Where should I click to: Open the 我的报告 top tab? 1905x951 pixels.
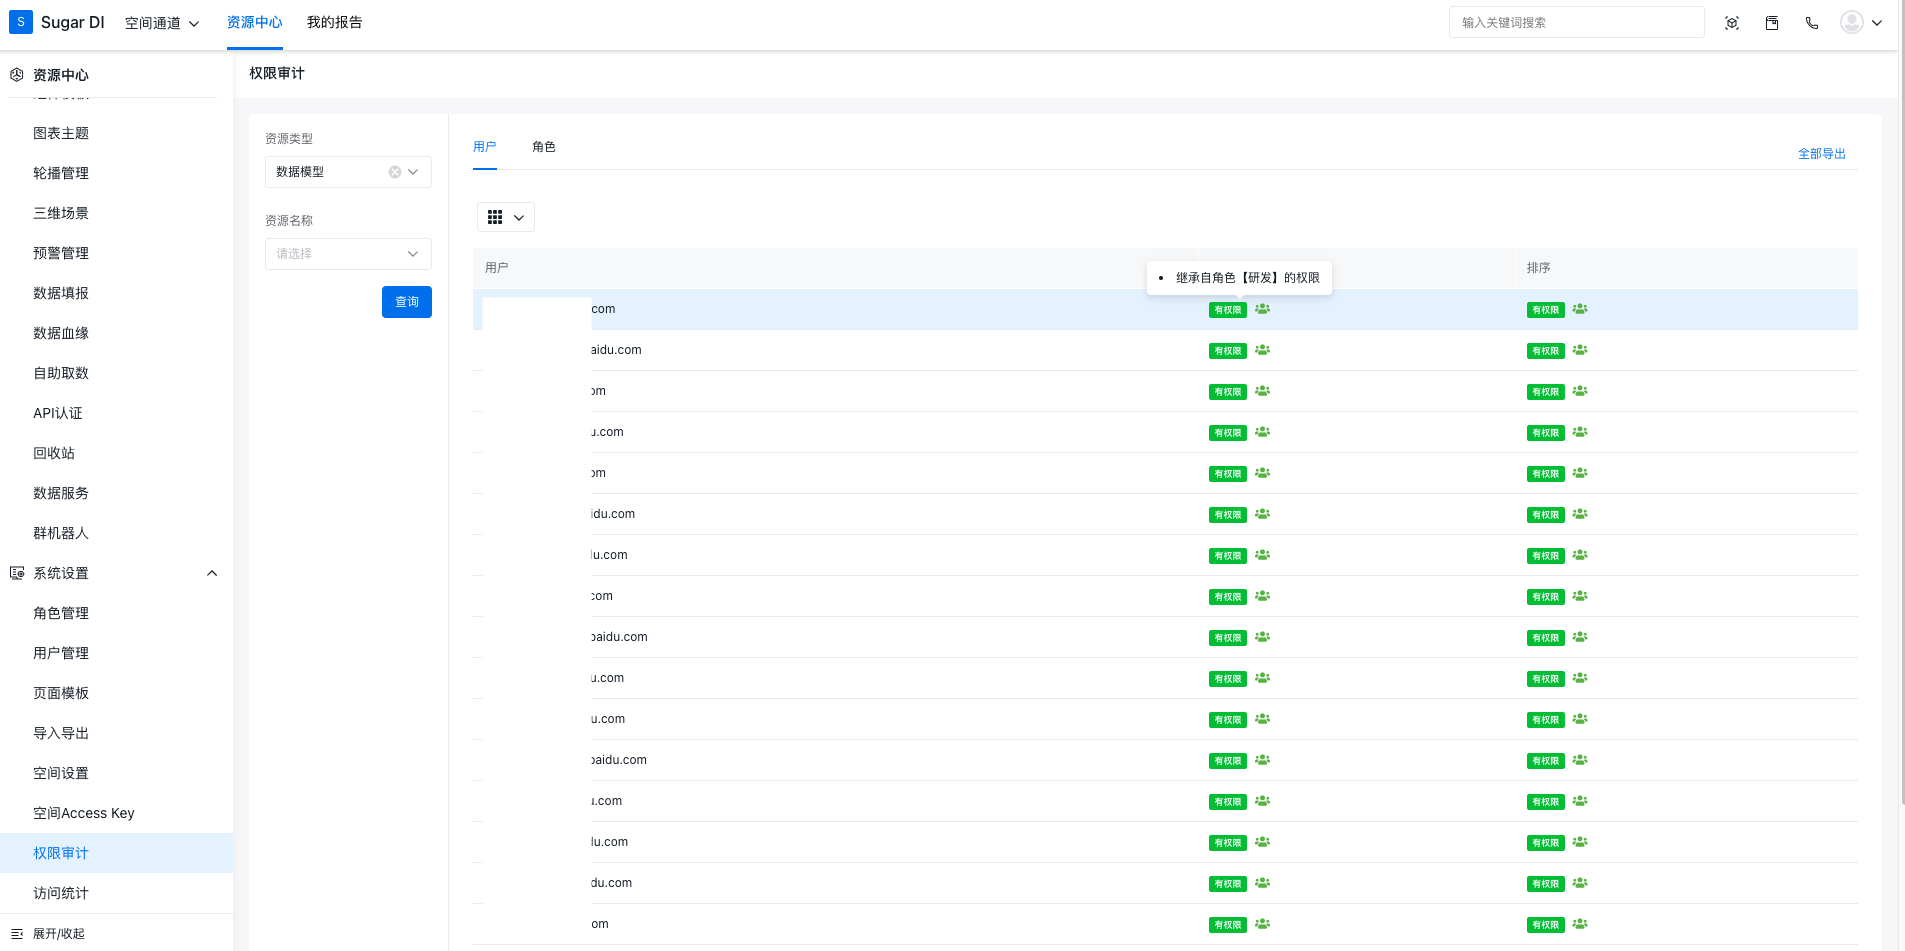point(335,23)
